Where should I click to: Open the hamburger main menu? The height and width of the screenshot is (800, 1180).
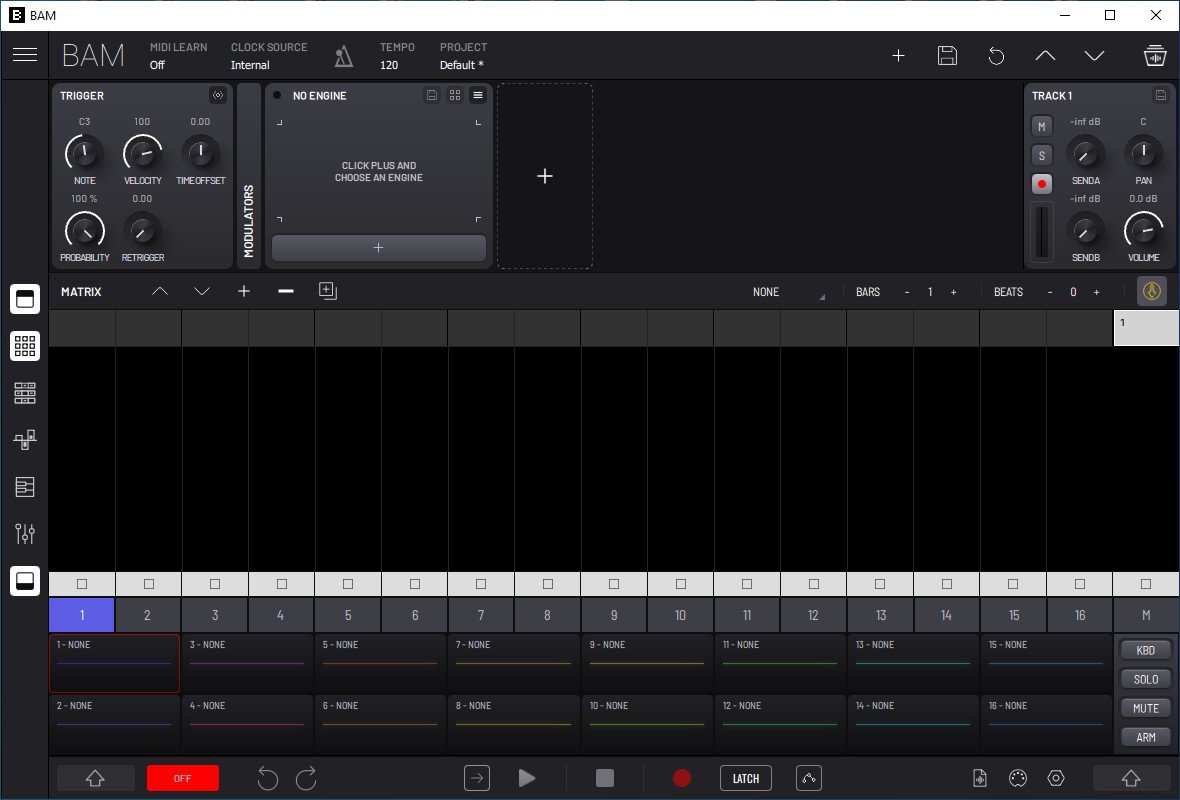(x=25, y=55)
